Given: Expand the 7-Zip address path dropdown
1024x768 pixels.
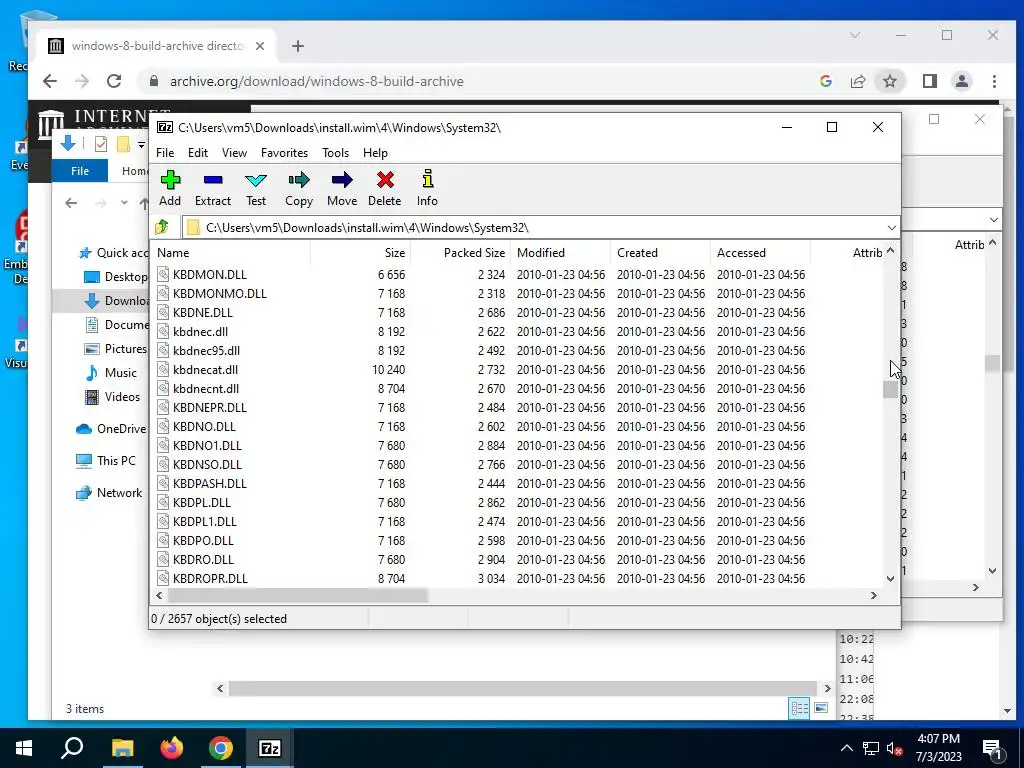Looking at the screenshot, I should 891,227.
